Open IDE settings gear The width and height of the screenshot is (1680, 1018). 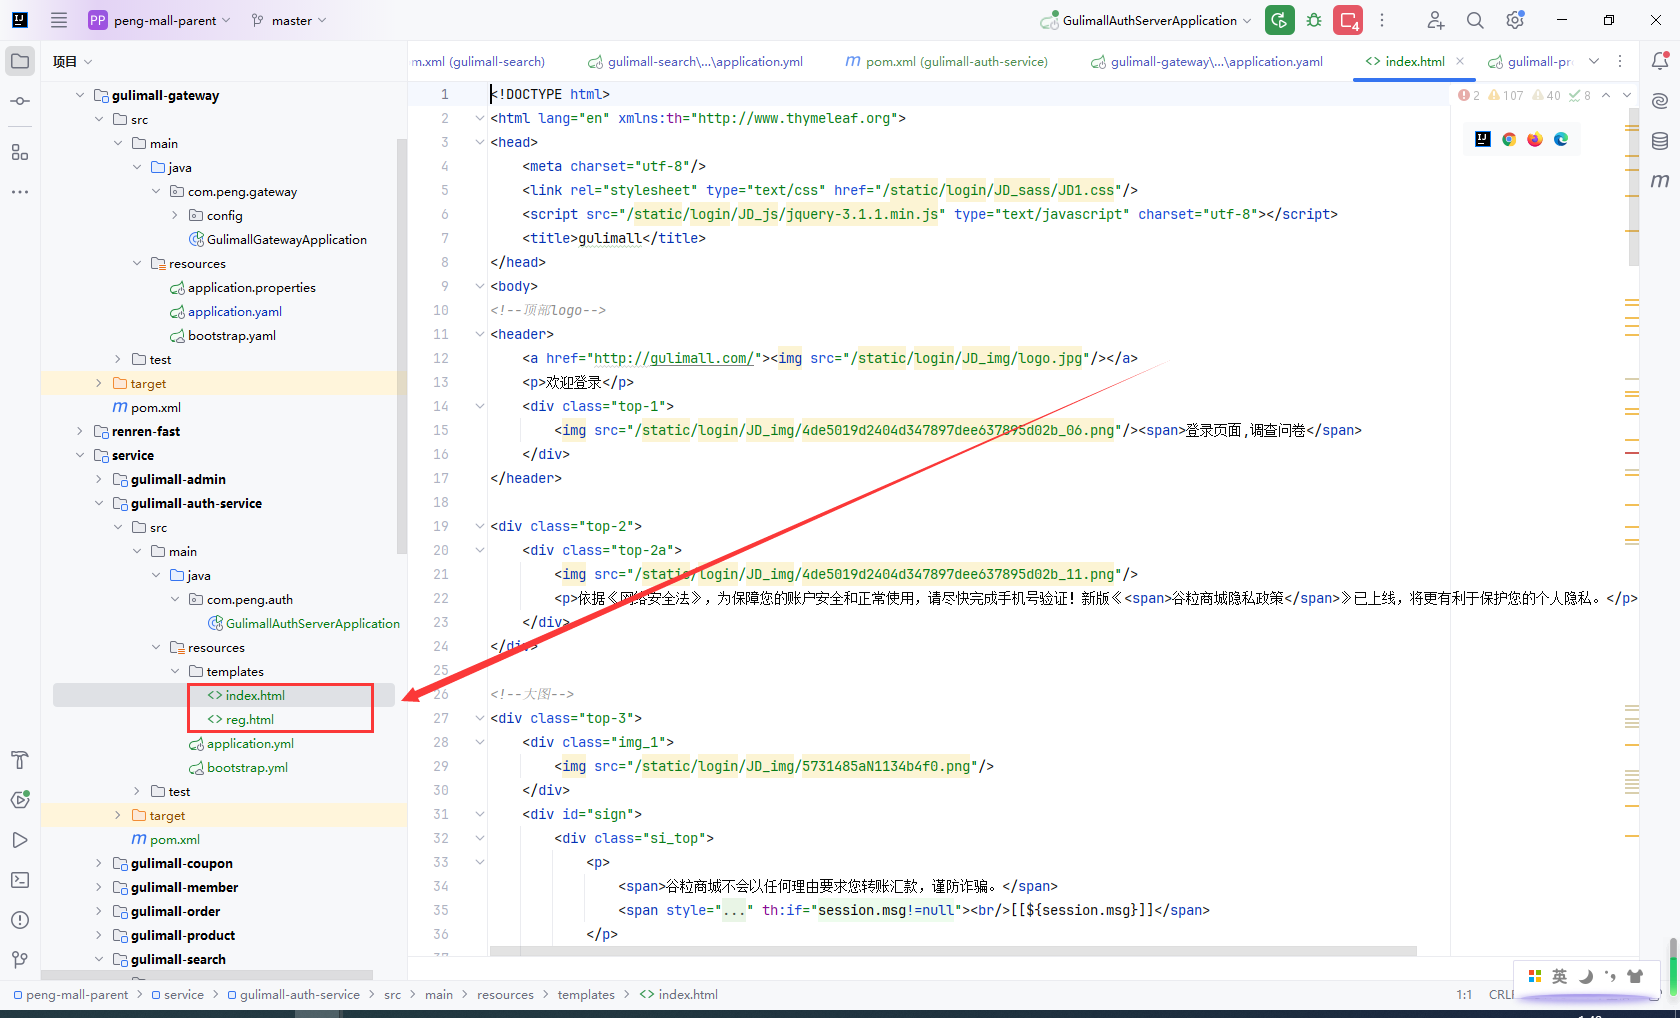pyautogui.click(x=1516, y=20)
